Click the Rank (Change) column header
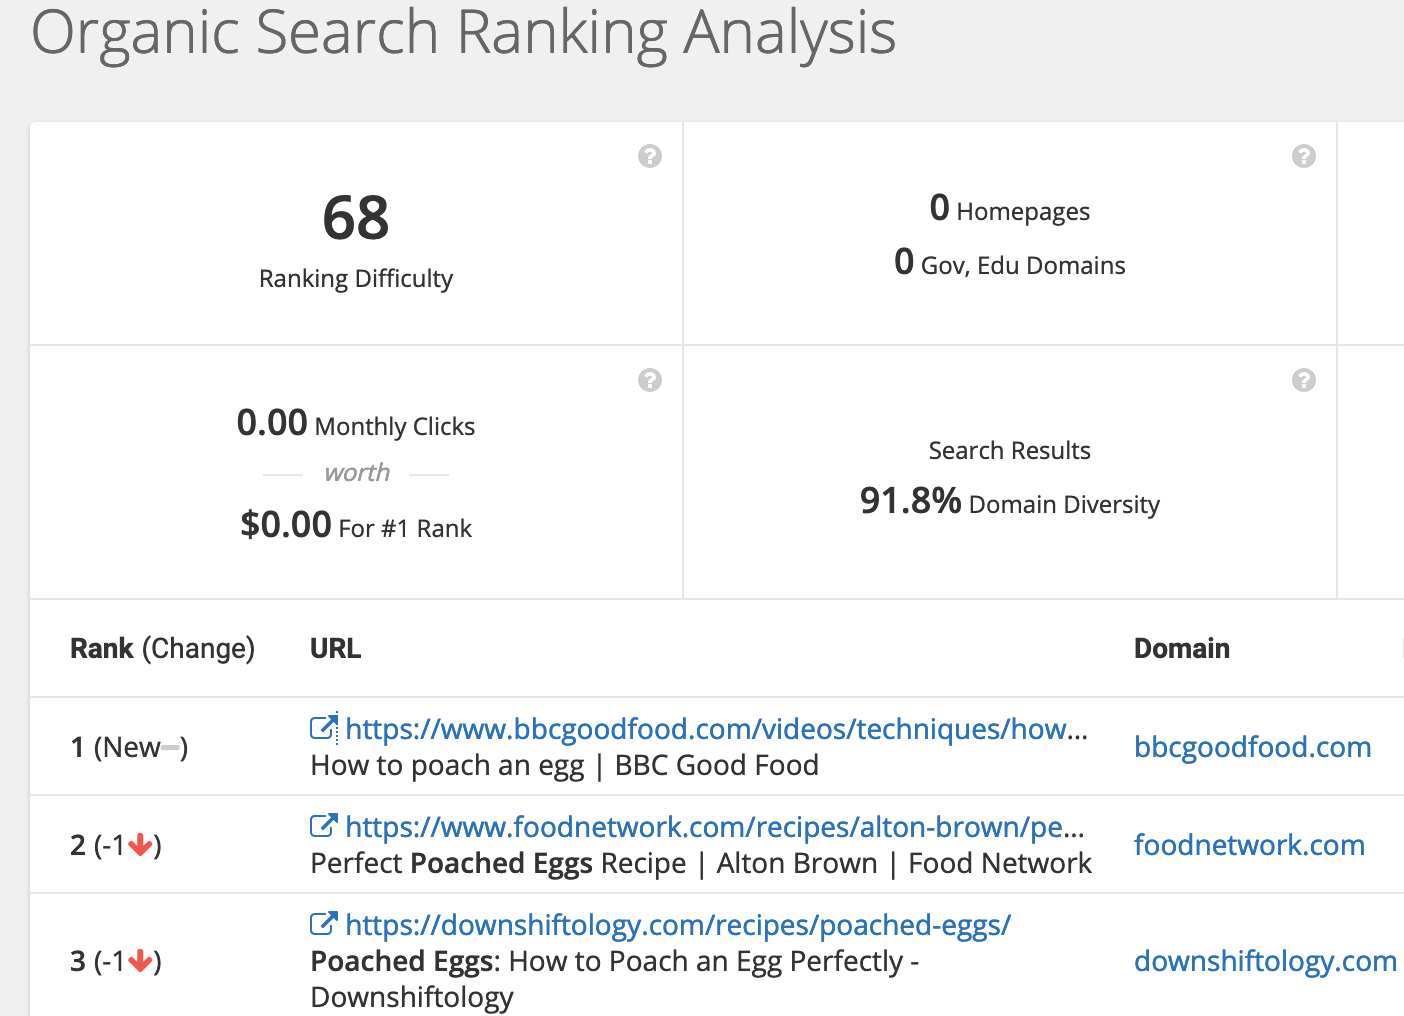Image resolution: width=1404 pixels, height=1016 pixels. [x=162, y=648]
